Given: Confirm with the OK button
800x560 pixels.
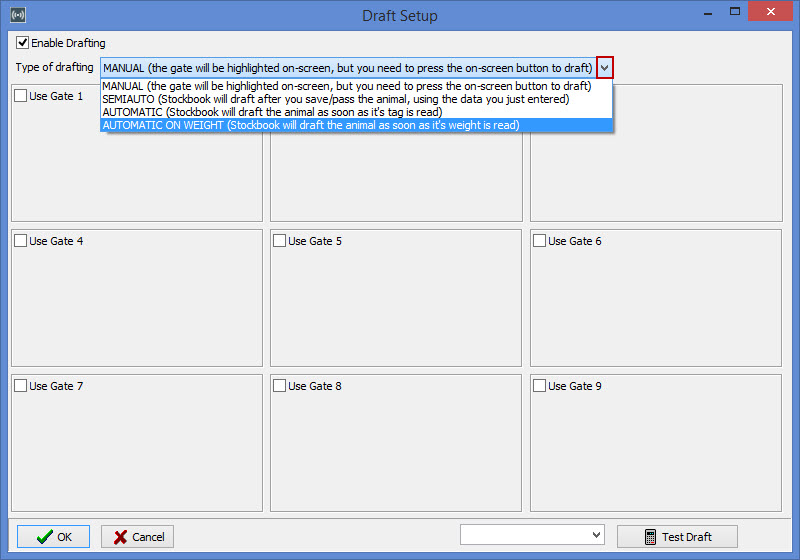Looking at the screenshot, I should click(x=54, y=537).
